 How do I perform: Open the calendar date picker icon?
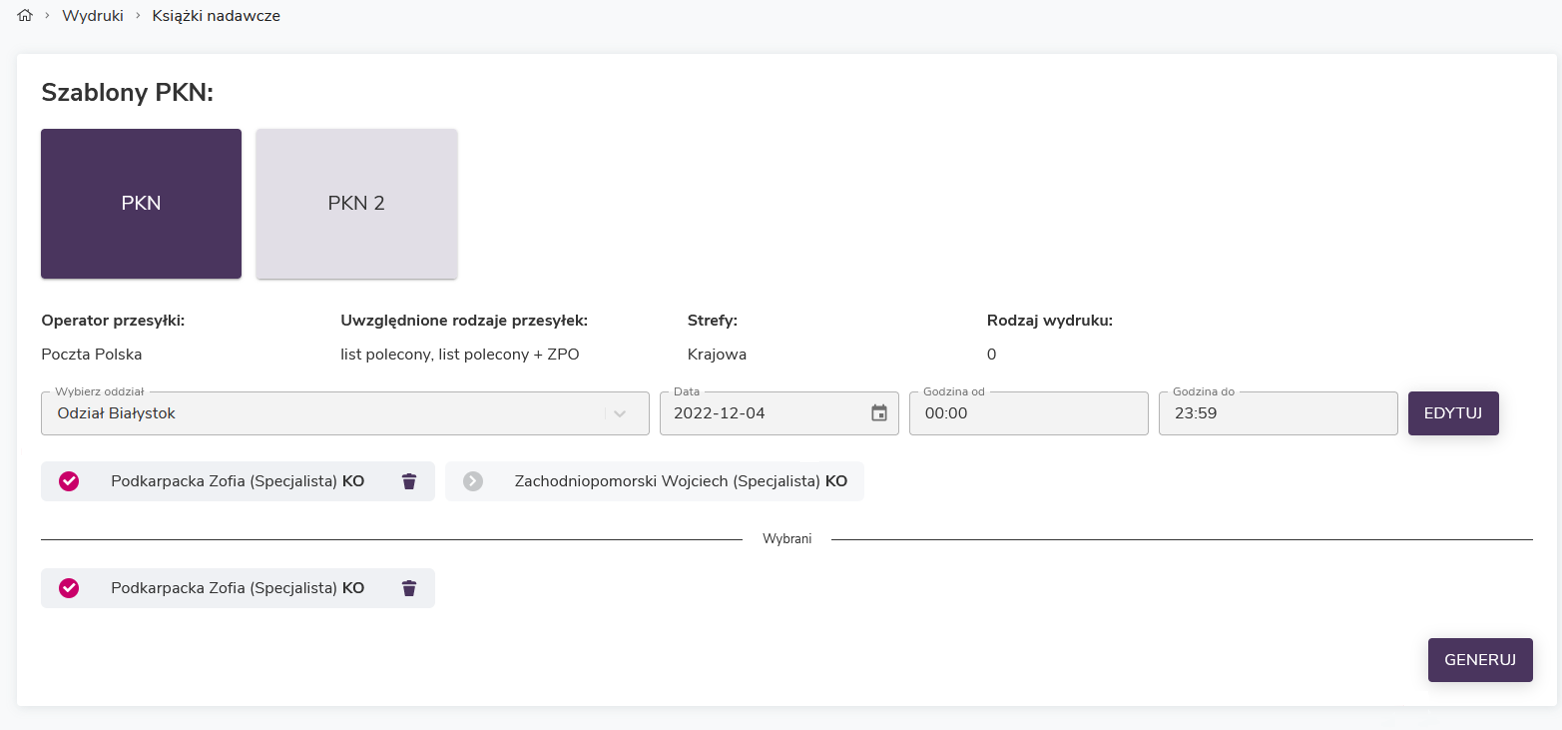pos(879,413)
